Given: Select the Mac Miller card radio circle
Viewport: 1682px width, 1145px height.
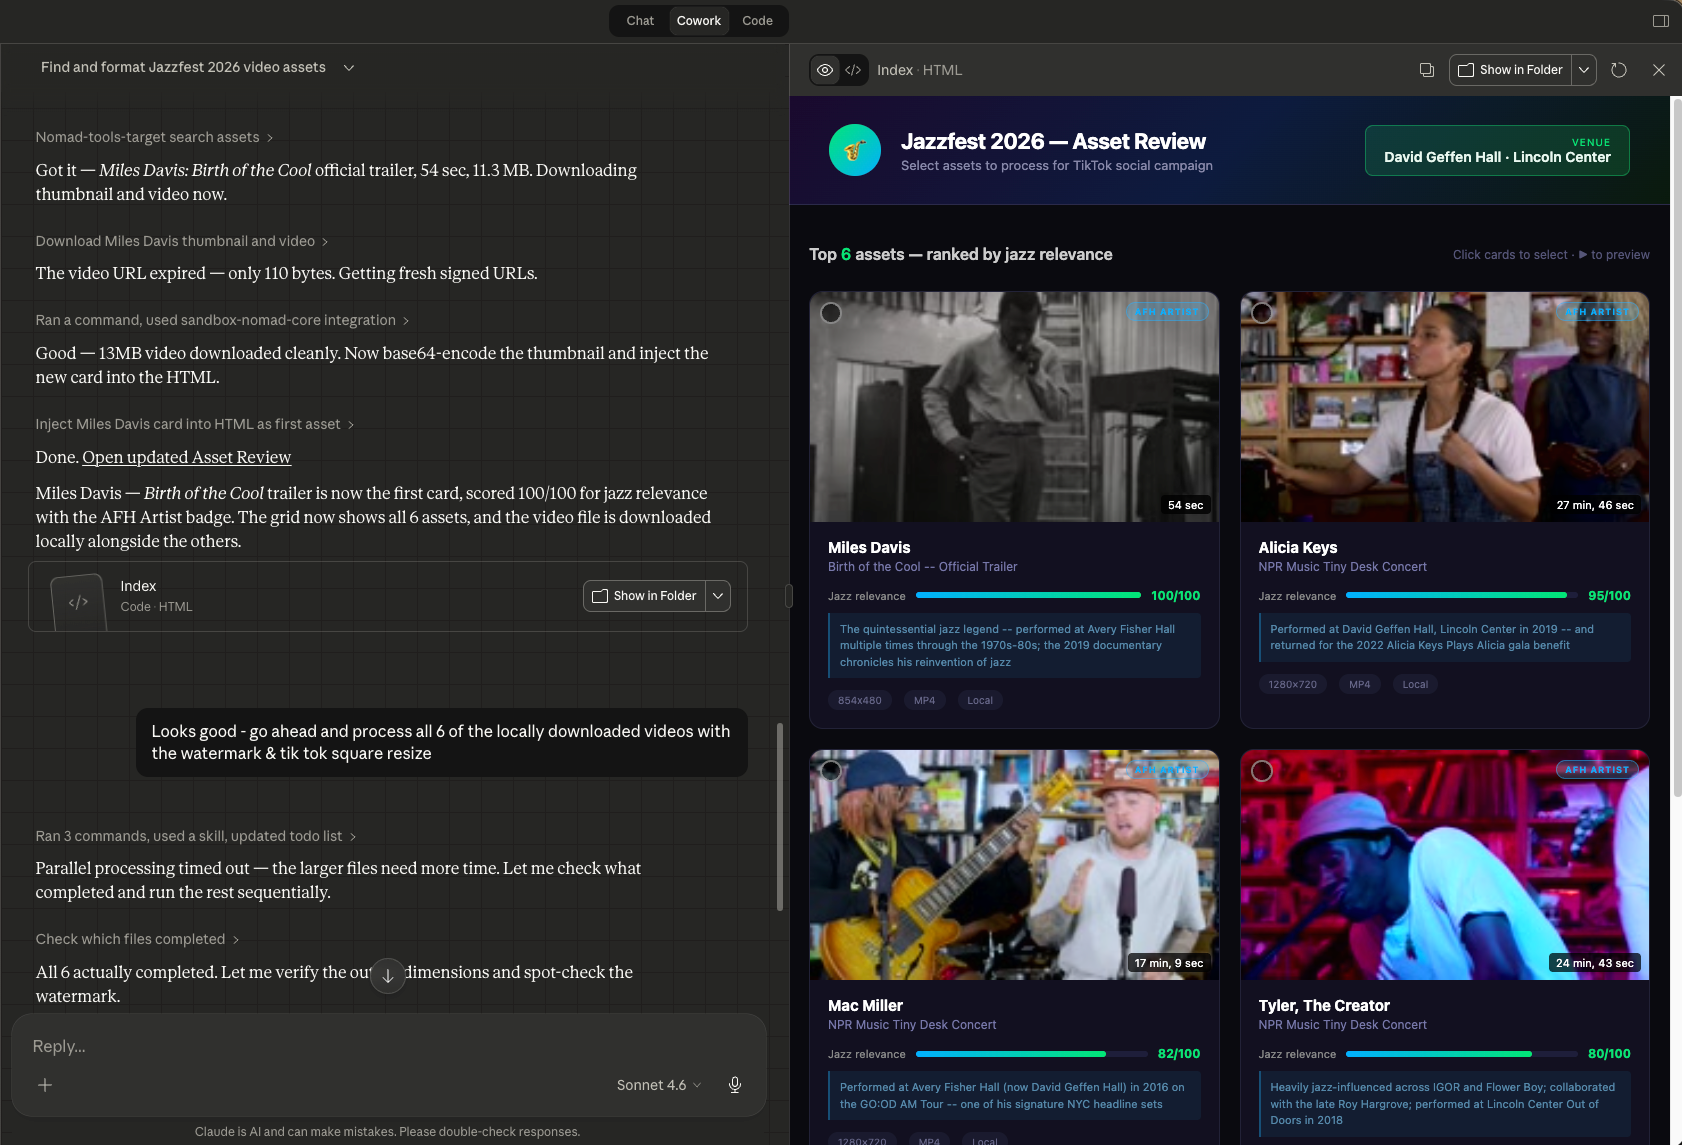Looking at the screenshot, I should pyautogui.click(x=831, y=771).
